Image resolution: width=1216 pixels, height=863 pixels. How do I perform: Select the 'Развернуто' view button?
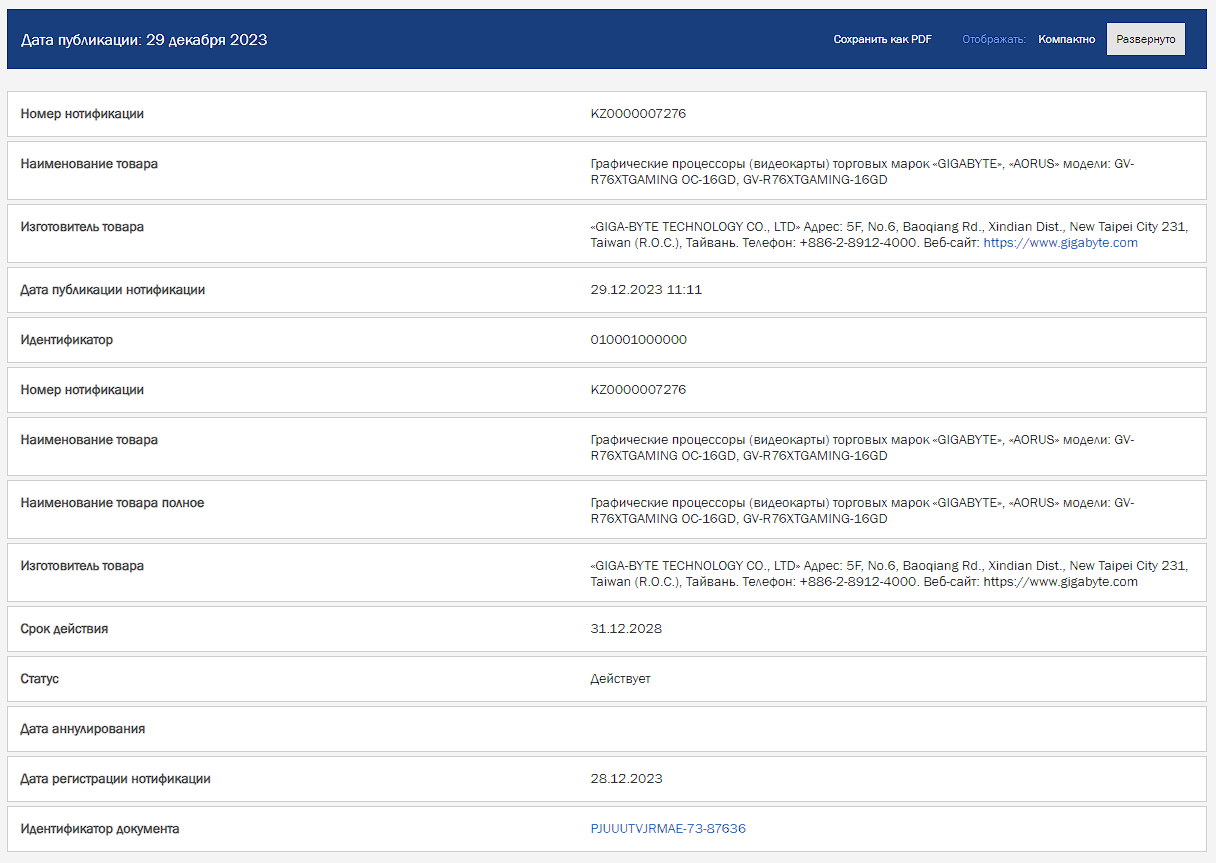point(1146,39)
